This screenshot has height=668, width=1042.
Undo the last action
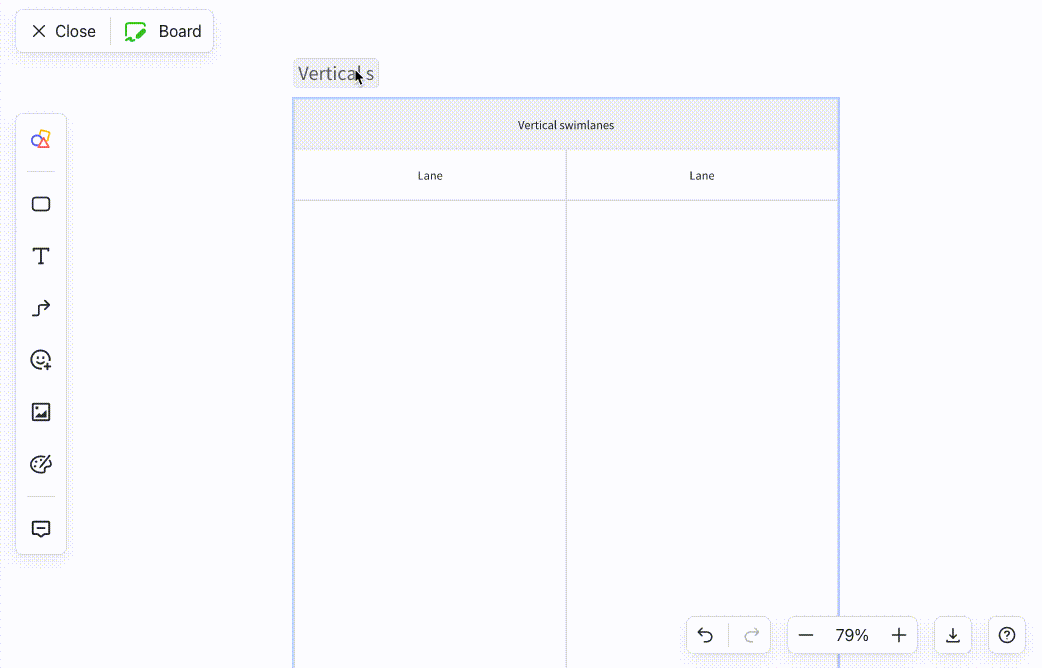pos(706,635)
